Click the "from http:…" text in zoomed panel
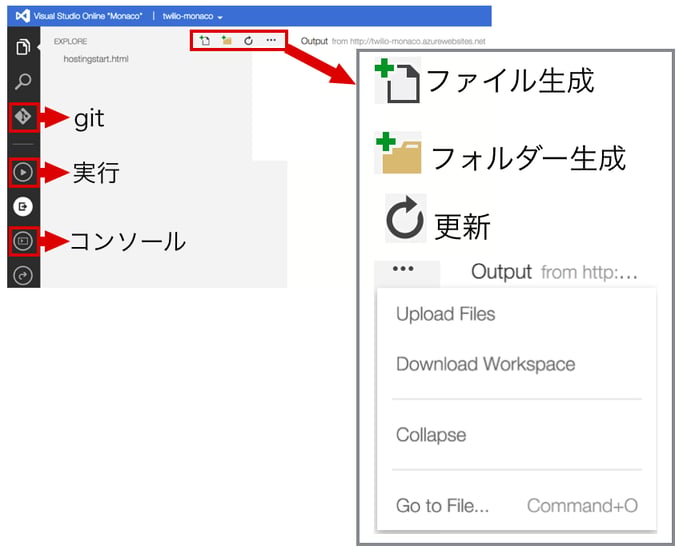 pyautogui.click(x=589, y=273)
